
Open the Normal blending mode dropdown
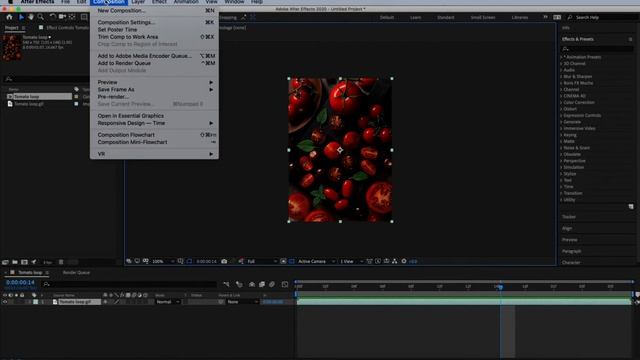coord(168,302)
